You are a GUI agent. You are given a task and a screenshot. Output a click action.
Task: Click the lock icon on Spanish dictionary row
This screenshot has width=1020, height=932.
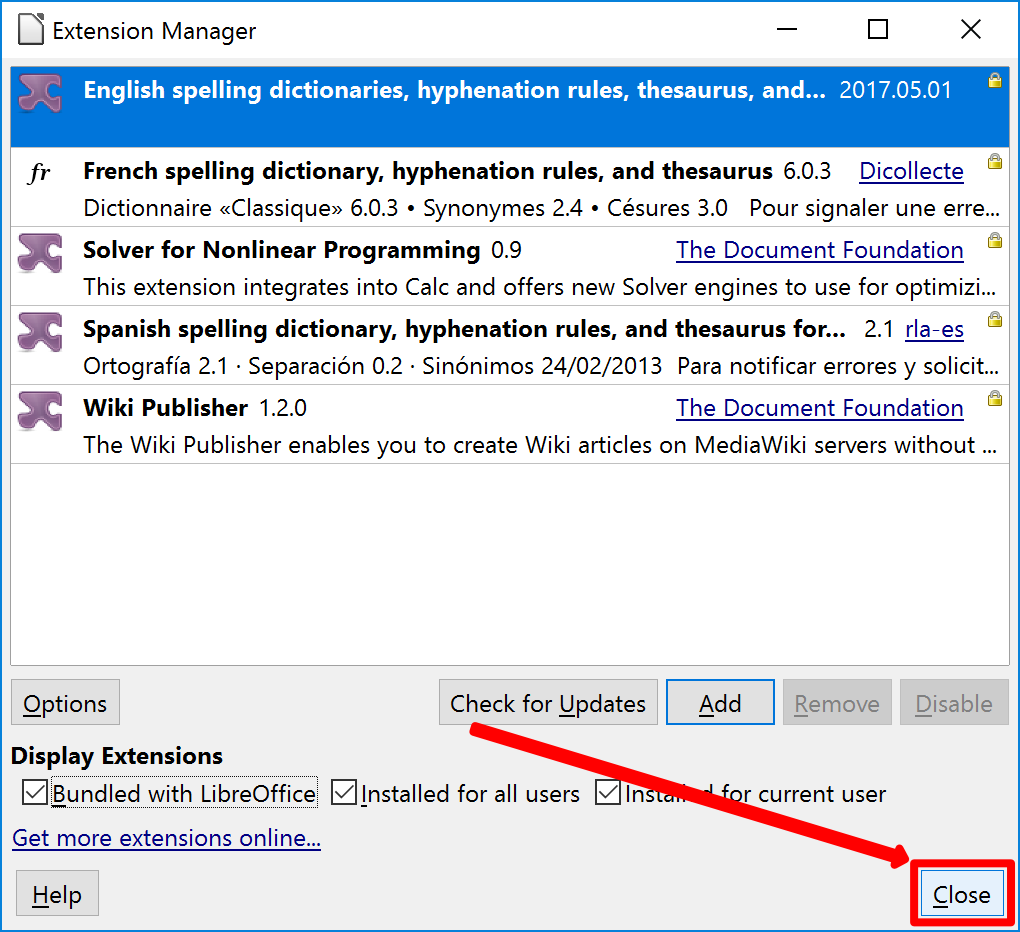point(995,319)
